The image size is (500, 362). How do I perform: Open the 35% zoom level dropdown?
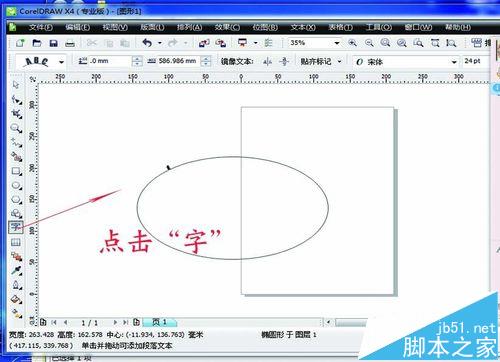337,43
